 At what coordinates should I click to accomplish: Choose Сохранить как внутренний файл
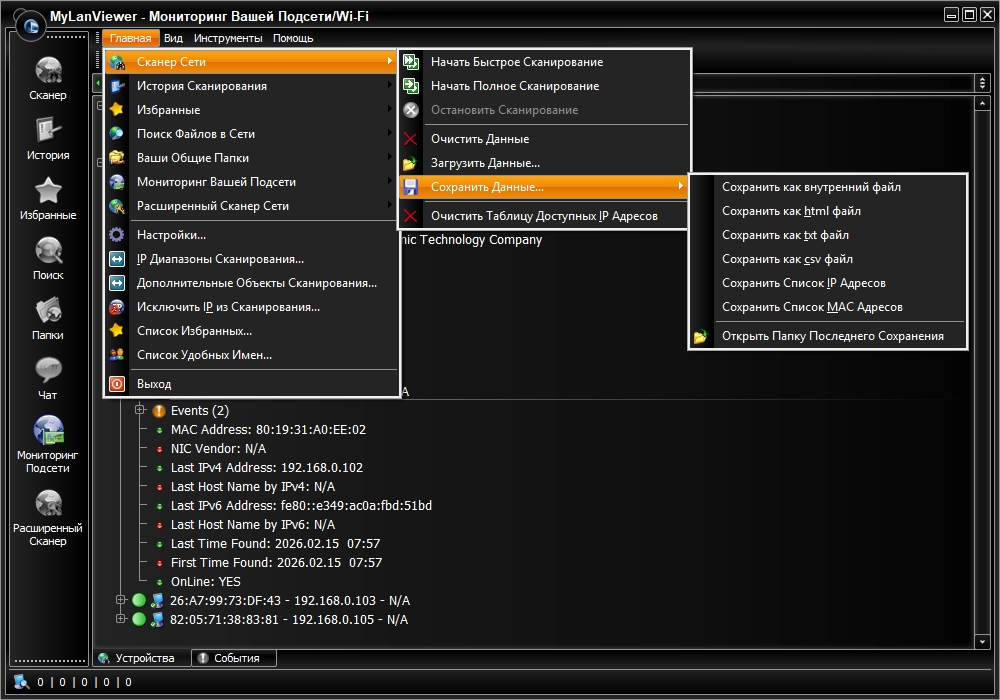(828, 187)
